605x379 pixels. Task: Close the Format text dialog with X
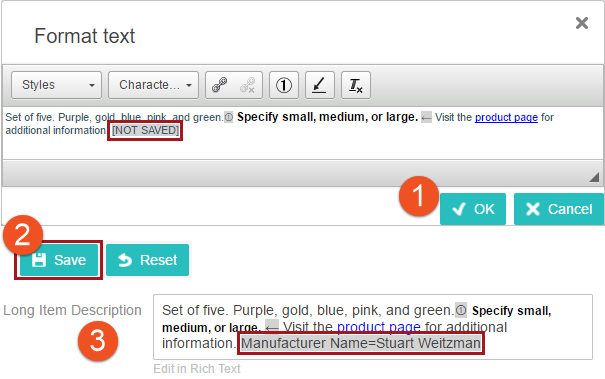coord(582,23)
